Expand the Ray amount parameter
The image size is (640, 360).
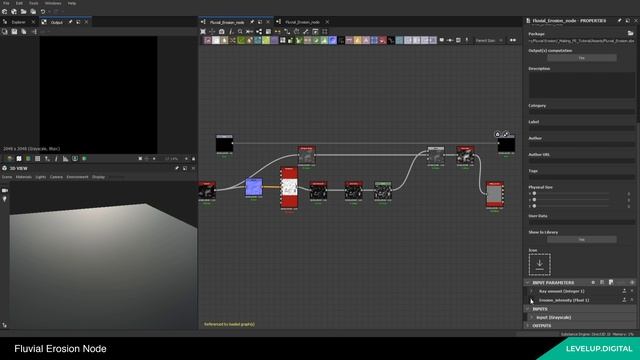(531, 291)
